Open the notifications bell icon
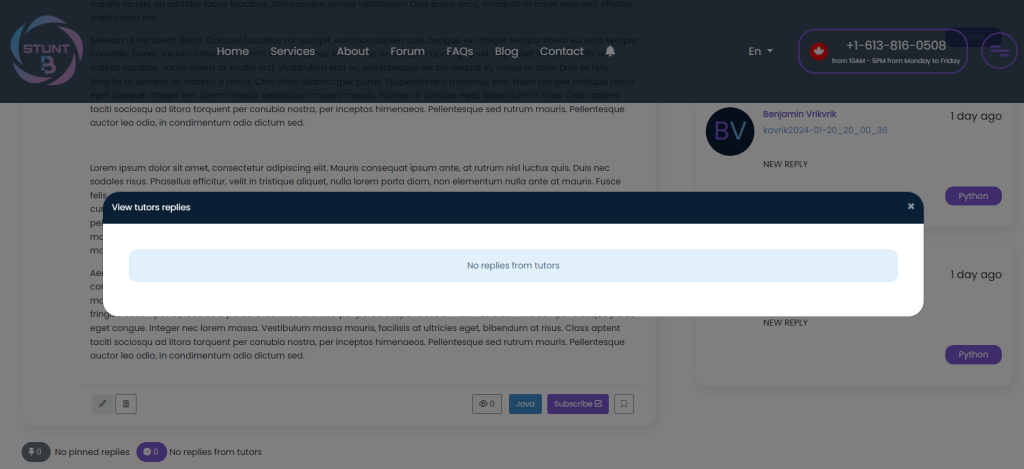Image resolution: width=1024 pixels, height=469 pixels. pos(610,51)
